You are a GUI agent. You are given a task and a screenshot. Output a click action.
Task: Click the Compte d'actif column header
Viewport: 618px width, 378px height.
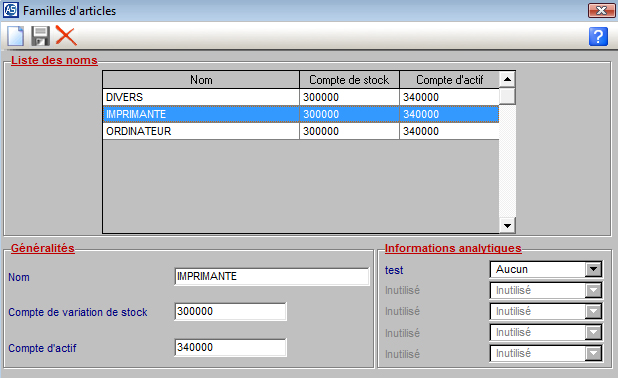tap(449, 80)
